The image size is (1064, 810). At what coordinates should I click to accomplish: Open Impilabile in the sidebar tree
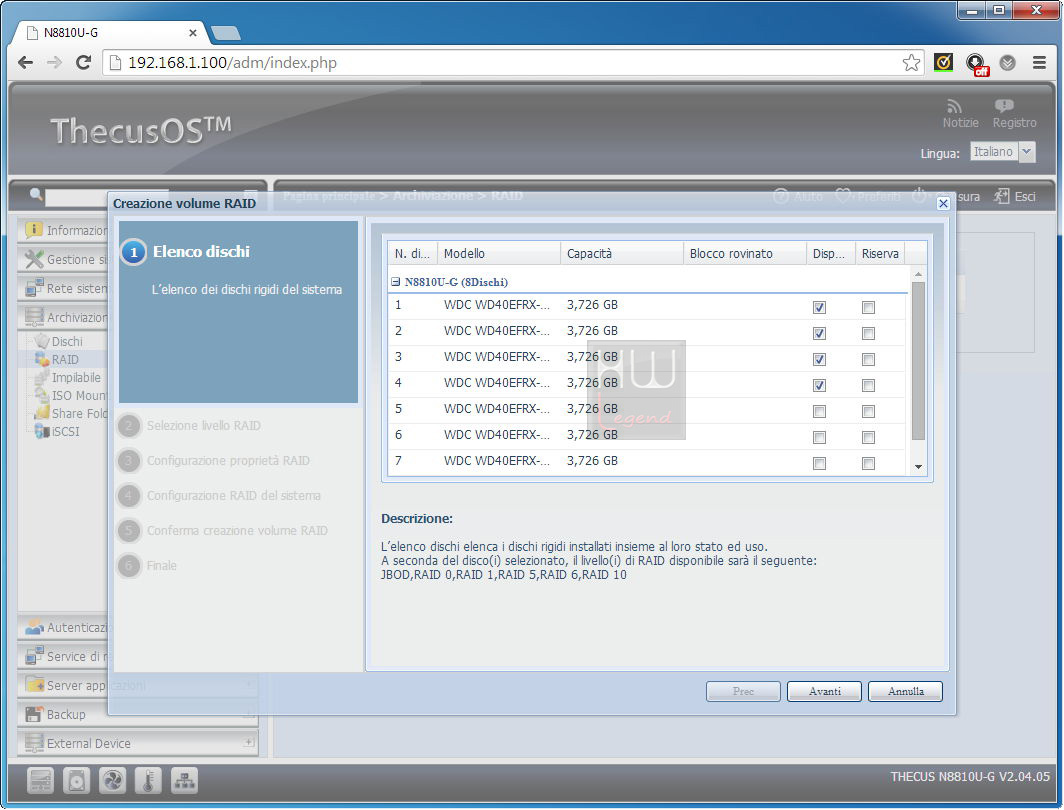[75, 377]
